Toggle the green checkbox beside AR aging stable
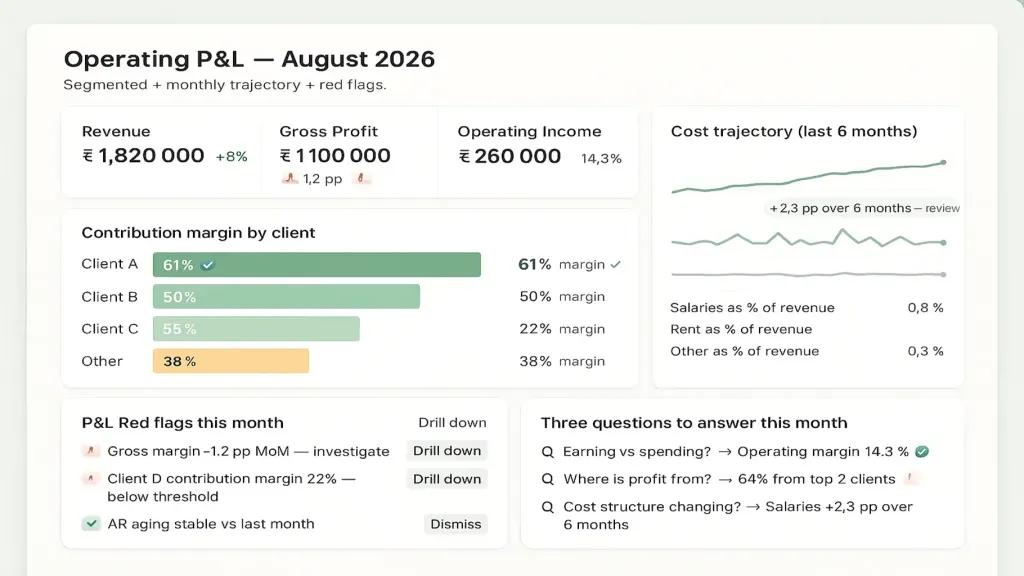Viewport: 1024px width, 576px height. [x=91, y=524]
